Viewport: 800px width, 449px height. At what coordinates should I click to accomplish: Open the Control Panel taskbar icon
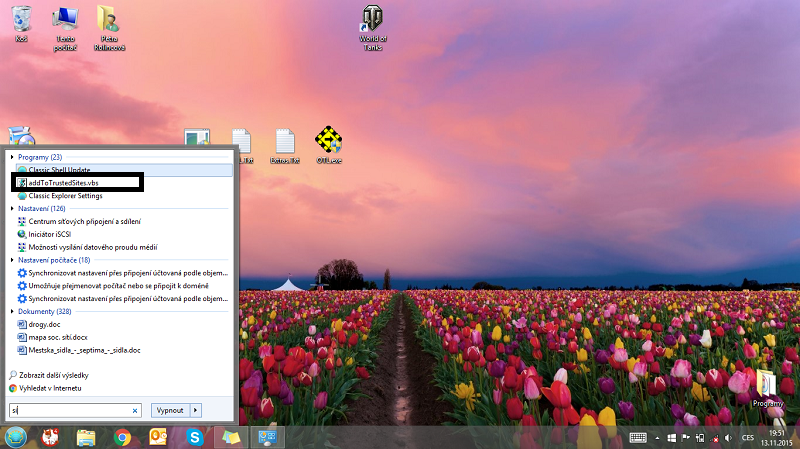267,438
